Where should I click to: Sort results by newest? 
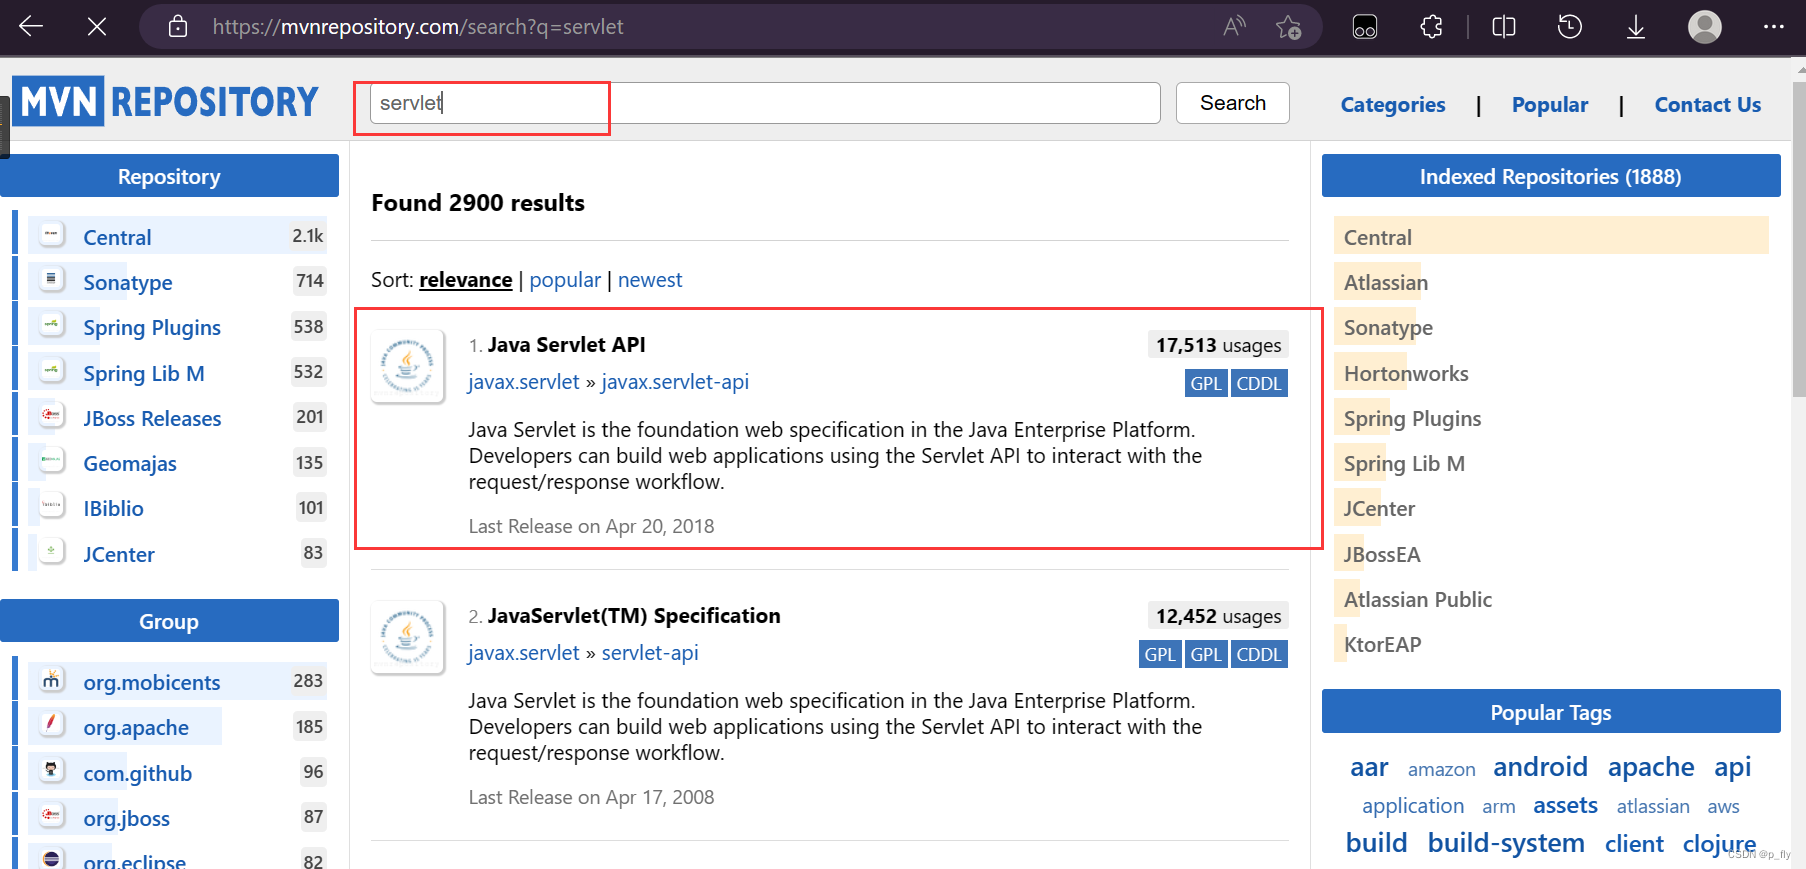650,280
